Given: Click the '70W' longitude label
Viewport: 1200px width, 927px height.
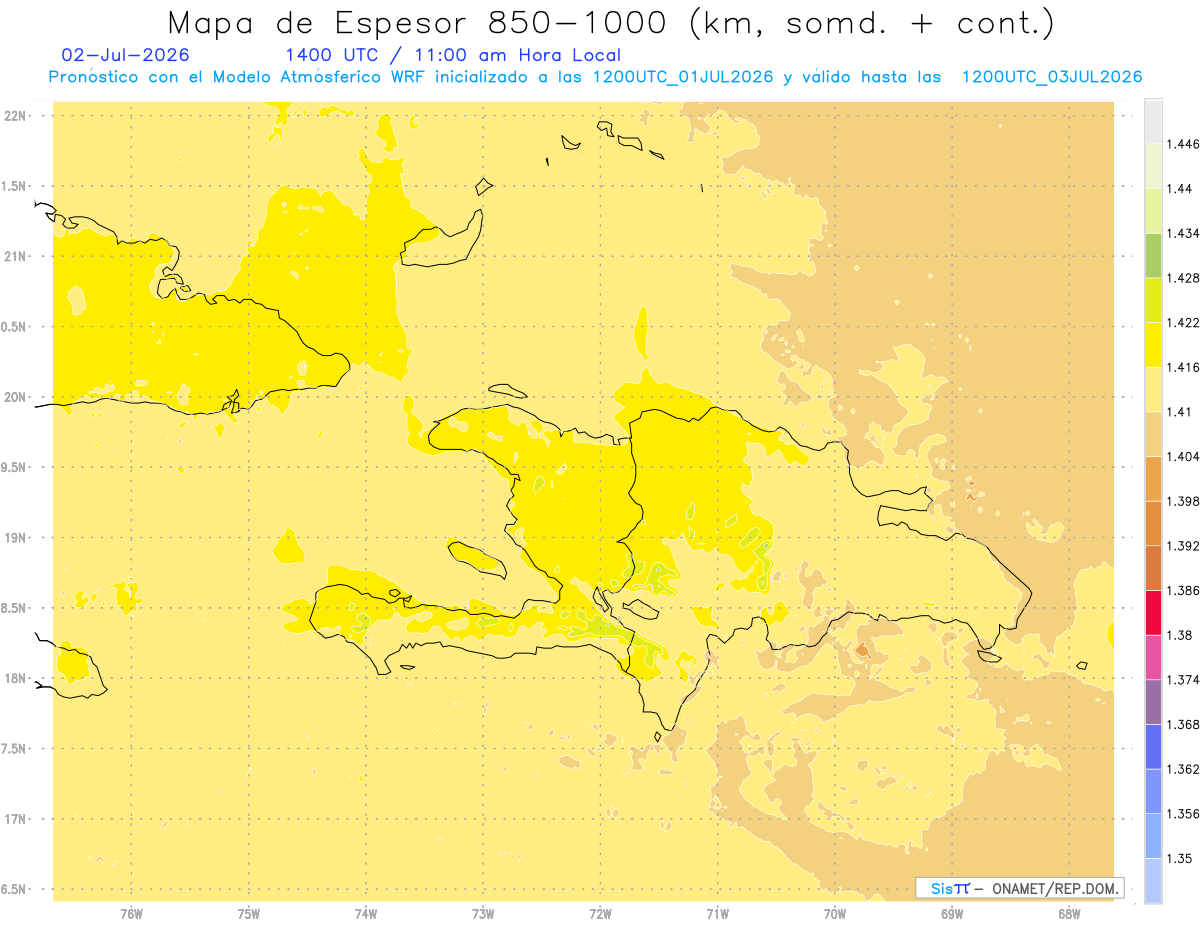Looking at the screenshot, I should (x=835, y=913).
